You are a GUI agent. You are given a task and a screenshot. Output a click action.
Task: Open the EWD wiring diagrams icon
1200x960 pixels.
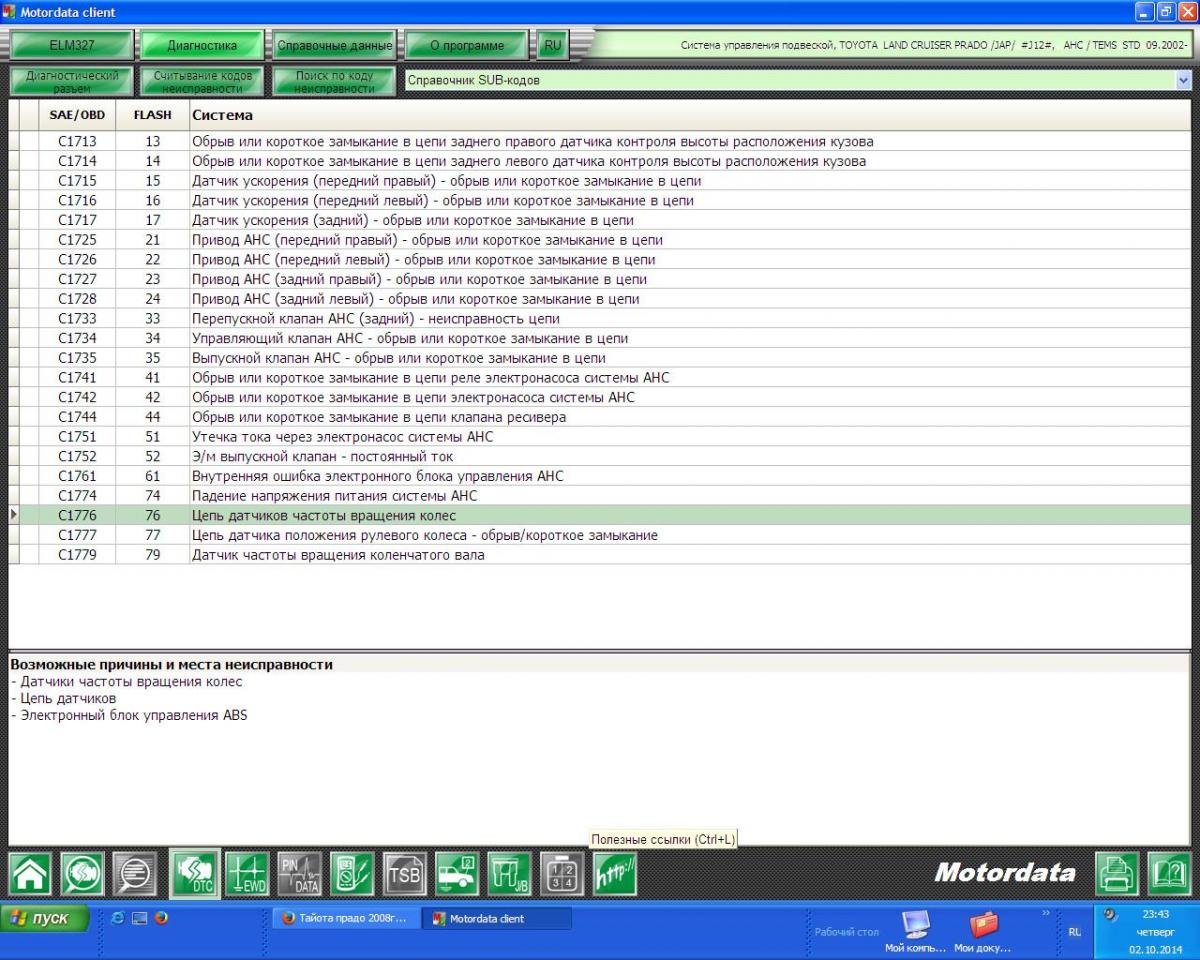click(246, 874)
